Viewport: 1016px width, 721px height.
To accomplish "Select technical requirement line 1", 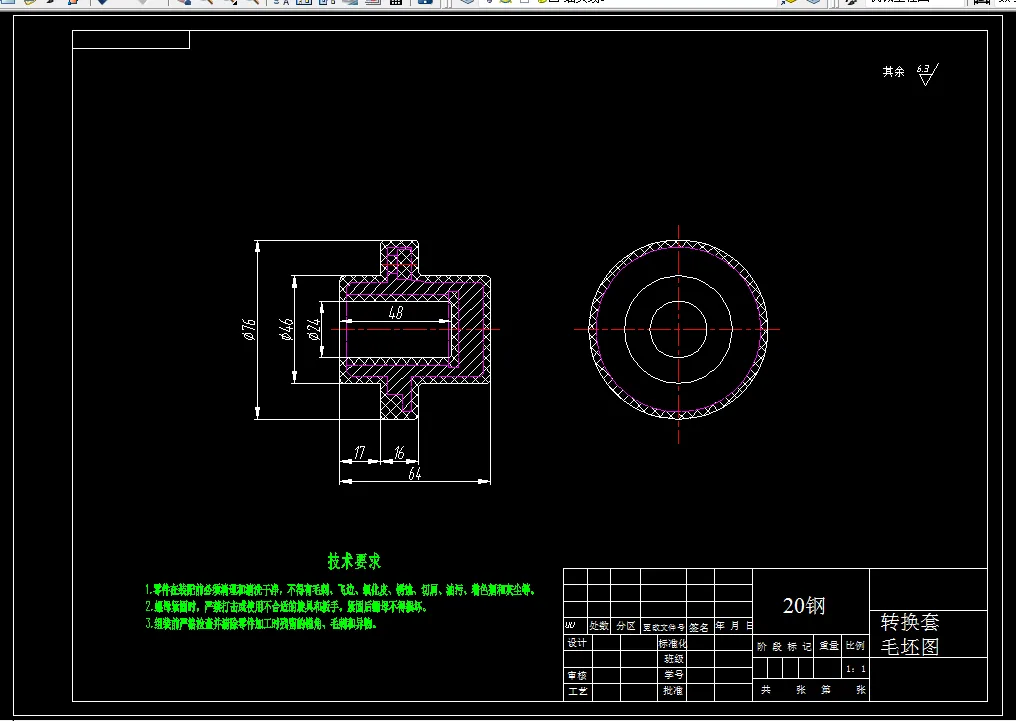I will click(x=340, y=590).
